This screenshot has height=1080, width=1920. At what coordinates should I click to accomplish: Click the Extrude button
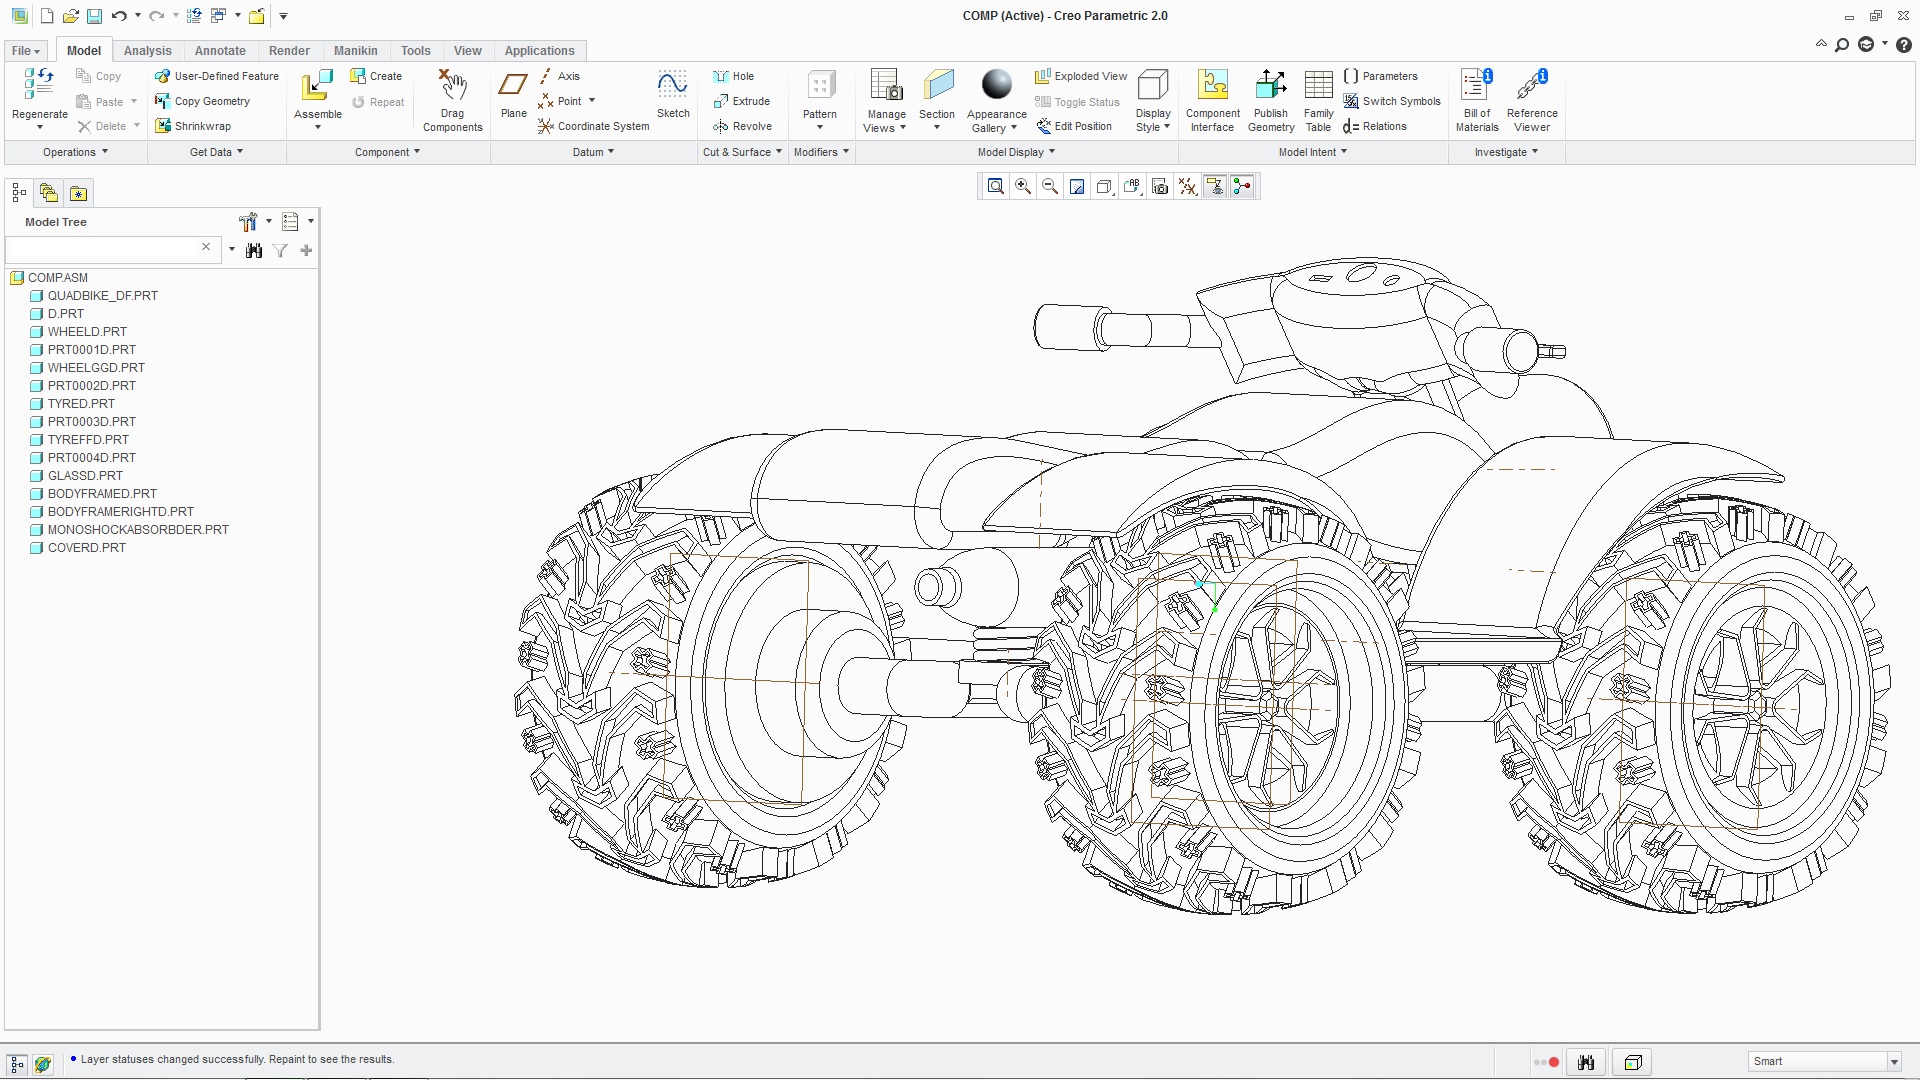(x=741, y=101)
